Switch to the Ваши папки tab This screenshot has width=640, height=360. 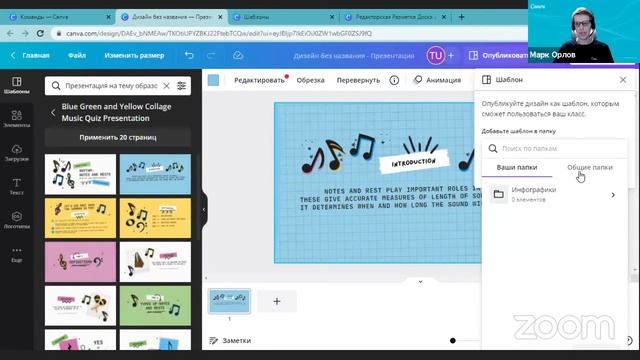point(517,167)
